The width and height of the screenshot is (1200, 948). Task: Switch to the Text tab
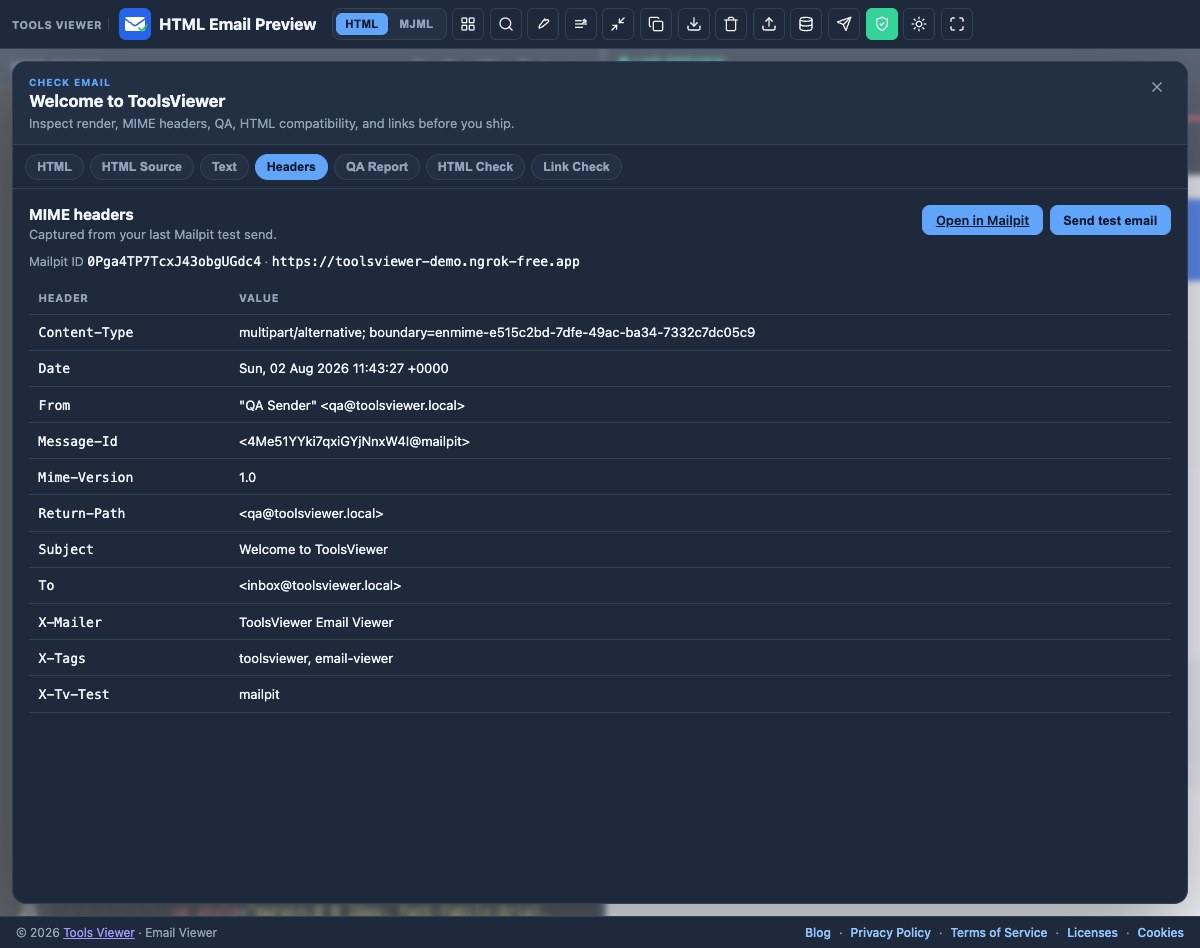pyautogui.click(x=224, y=167)
